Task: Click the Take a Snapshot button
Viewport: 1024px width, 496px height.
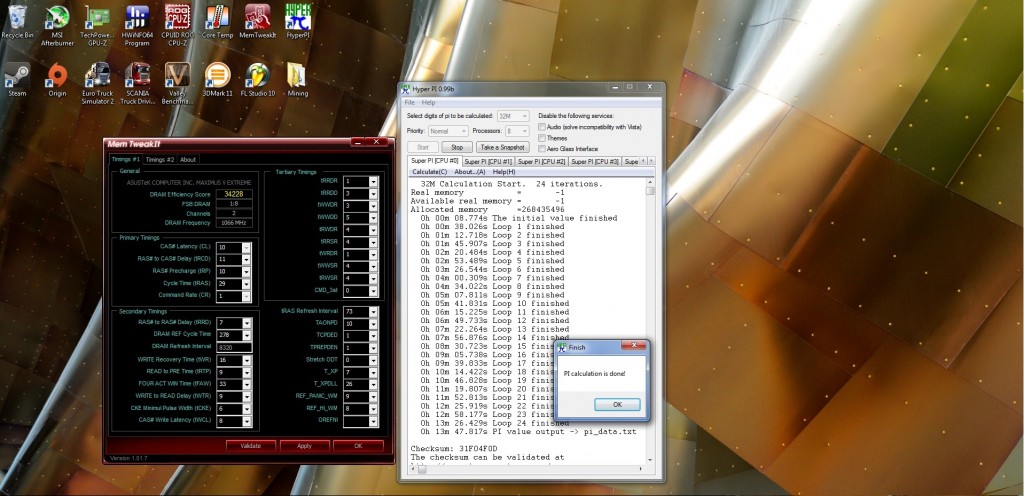Action: [503, 147]
